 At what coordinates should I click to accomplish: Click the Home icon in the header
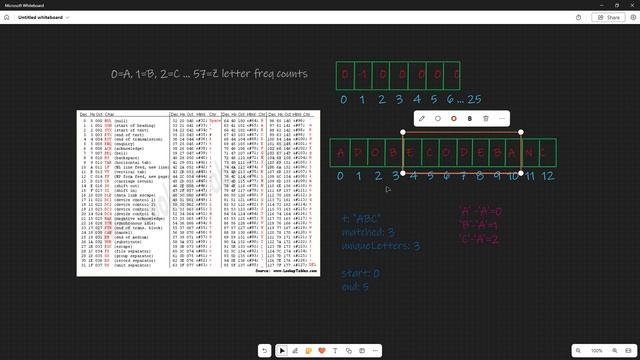(x=7, y=18)
